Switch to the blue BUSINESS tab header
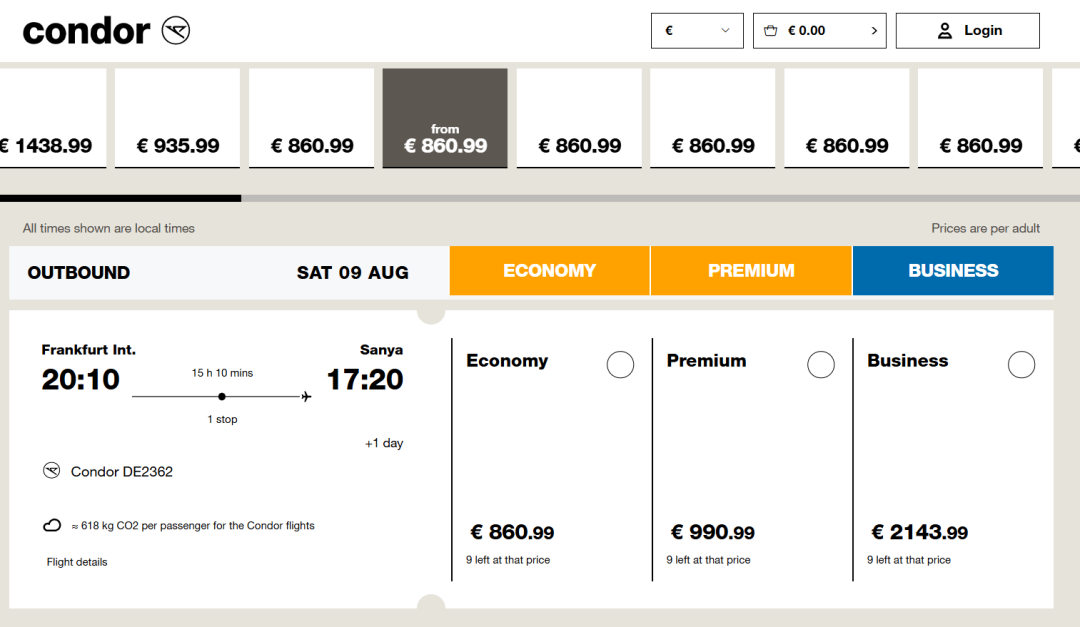Viewport: 1080px width, 627px height. 953,271
